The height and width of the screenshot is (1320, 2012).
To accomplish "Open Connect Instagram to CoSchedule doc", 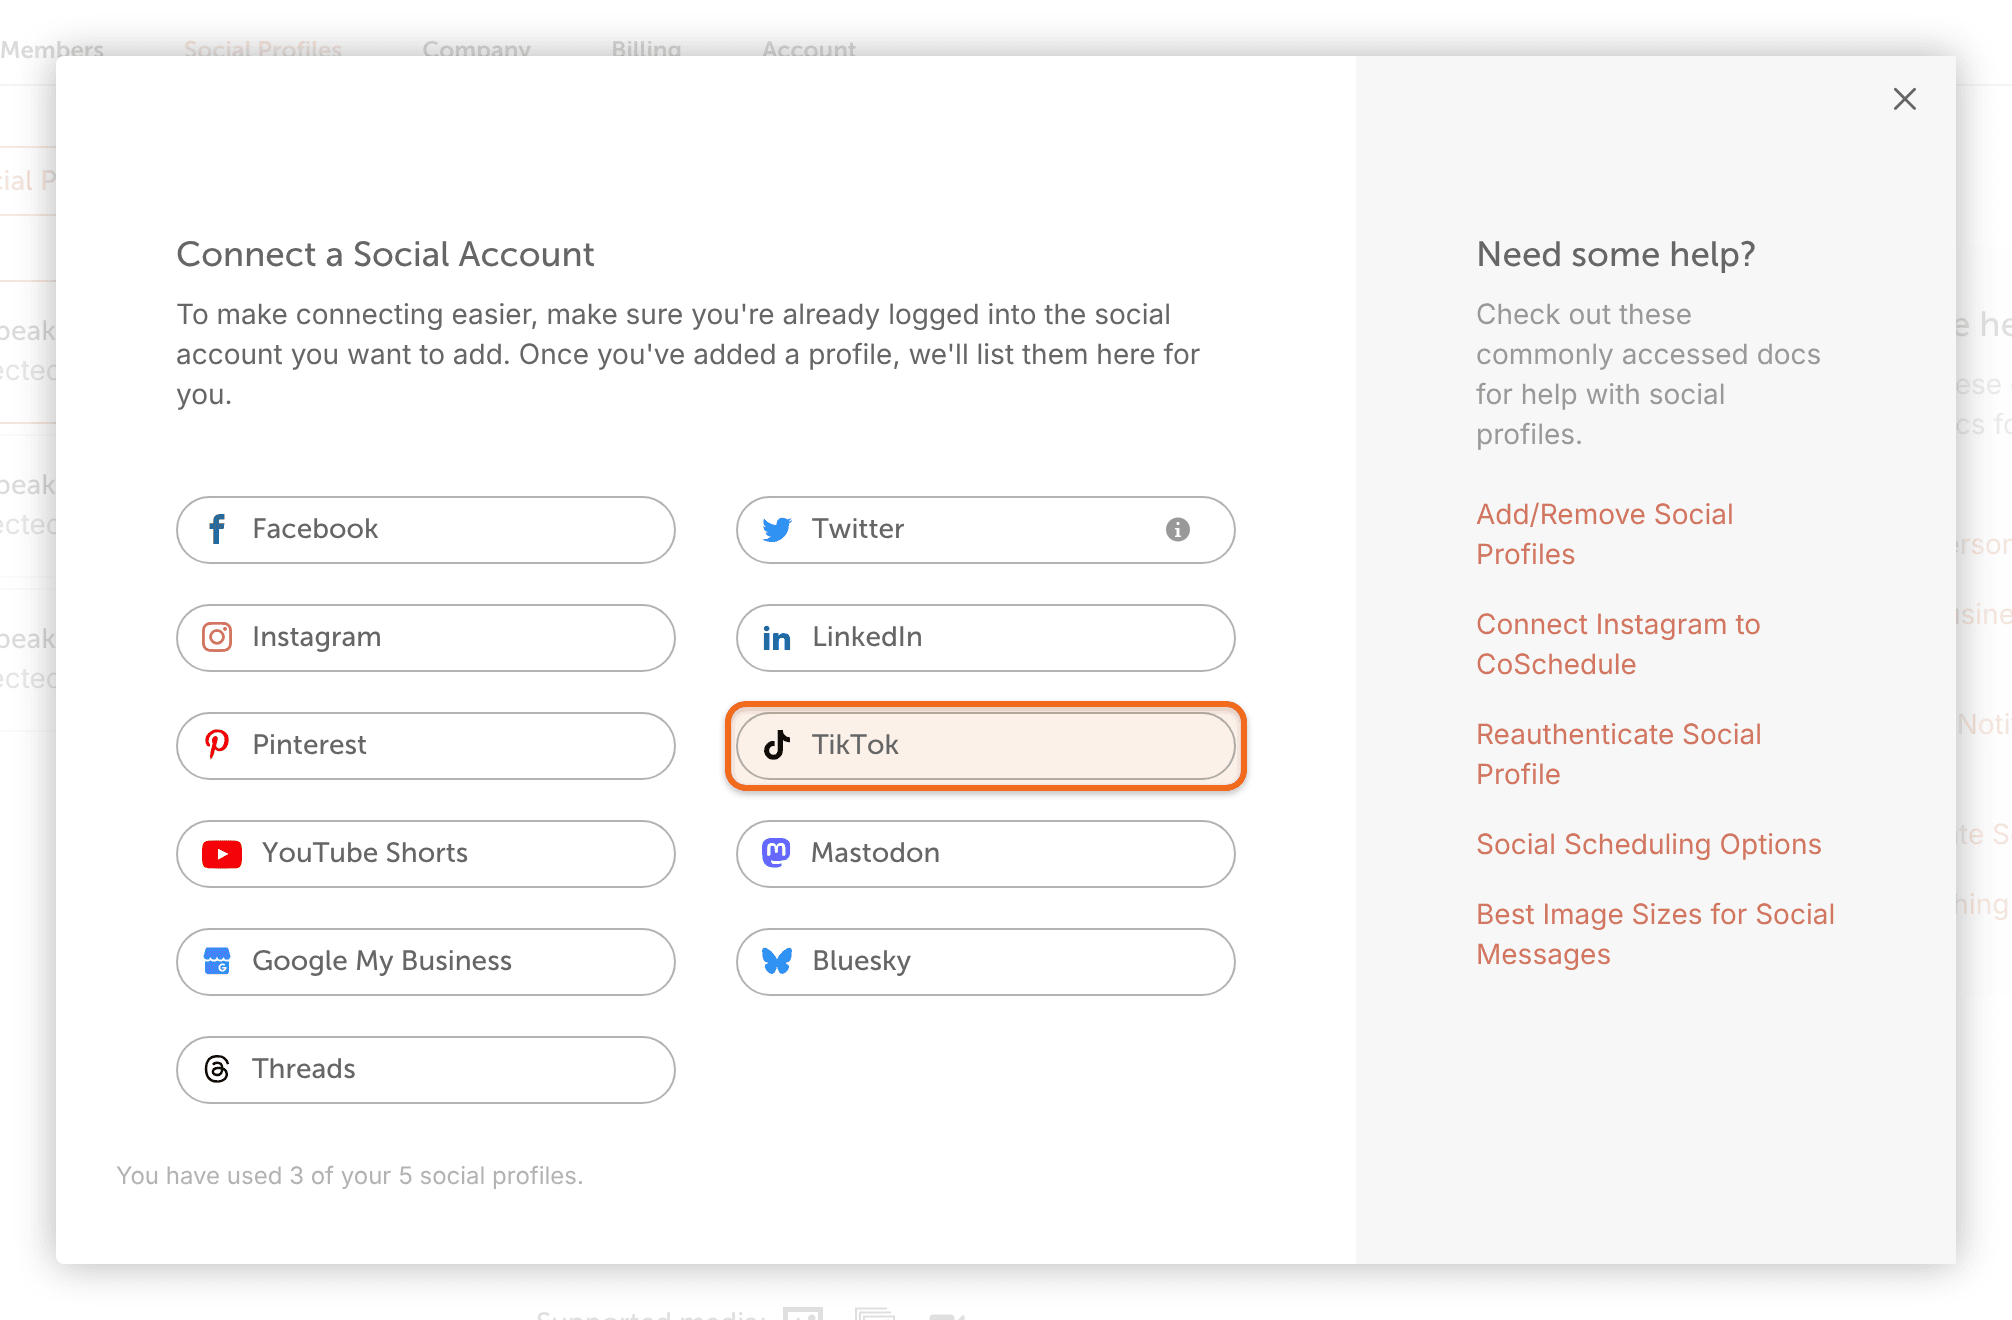I will tap(1618, 644).
